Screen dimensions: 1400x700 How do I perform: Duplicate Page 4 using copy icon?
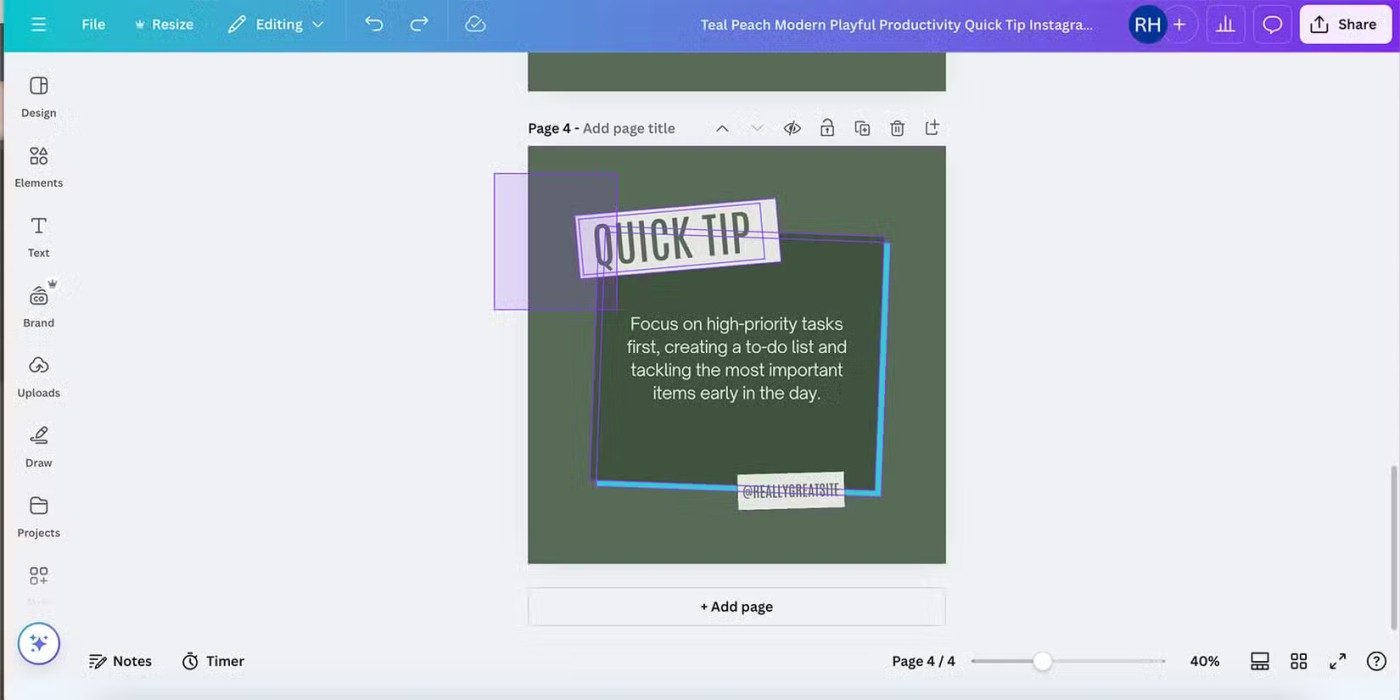tap(862, 128)
